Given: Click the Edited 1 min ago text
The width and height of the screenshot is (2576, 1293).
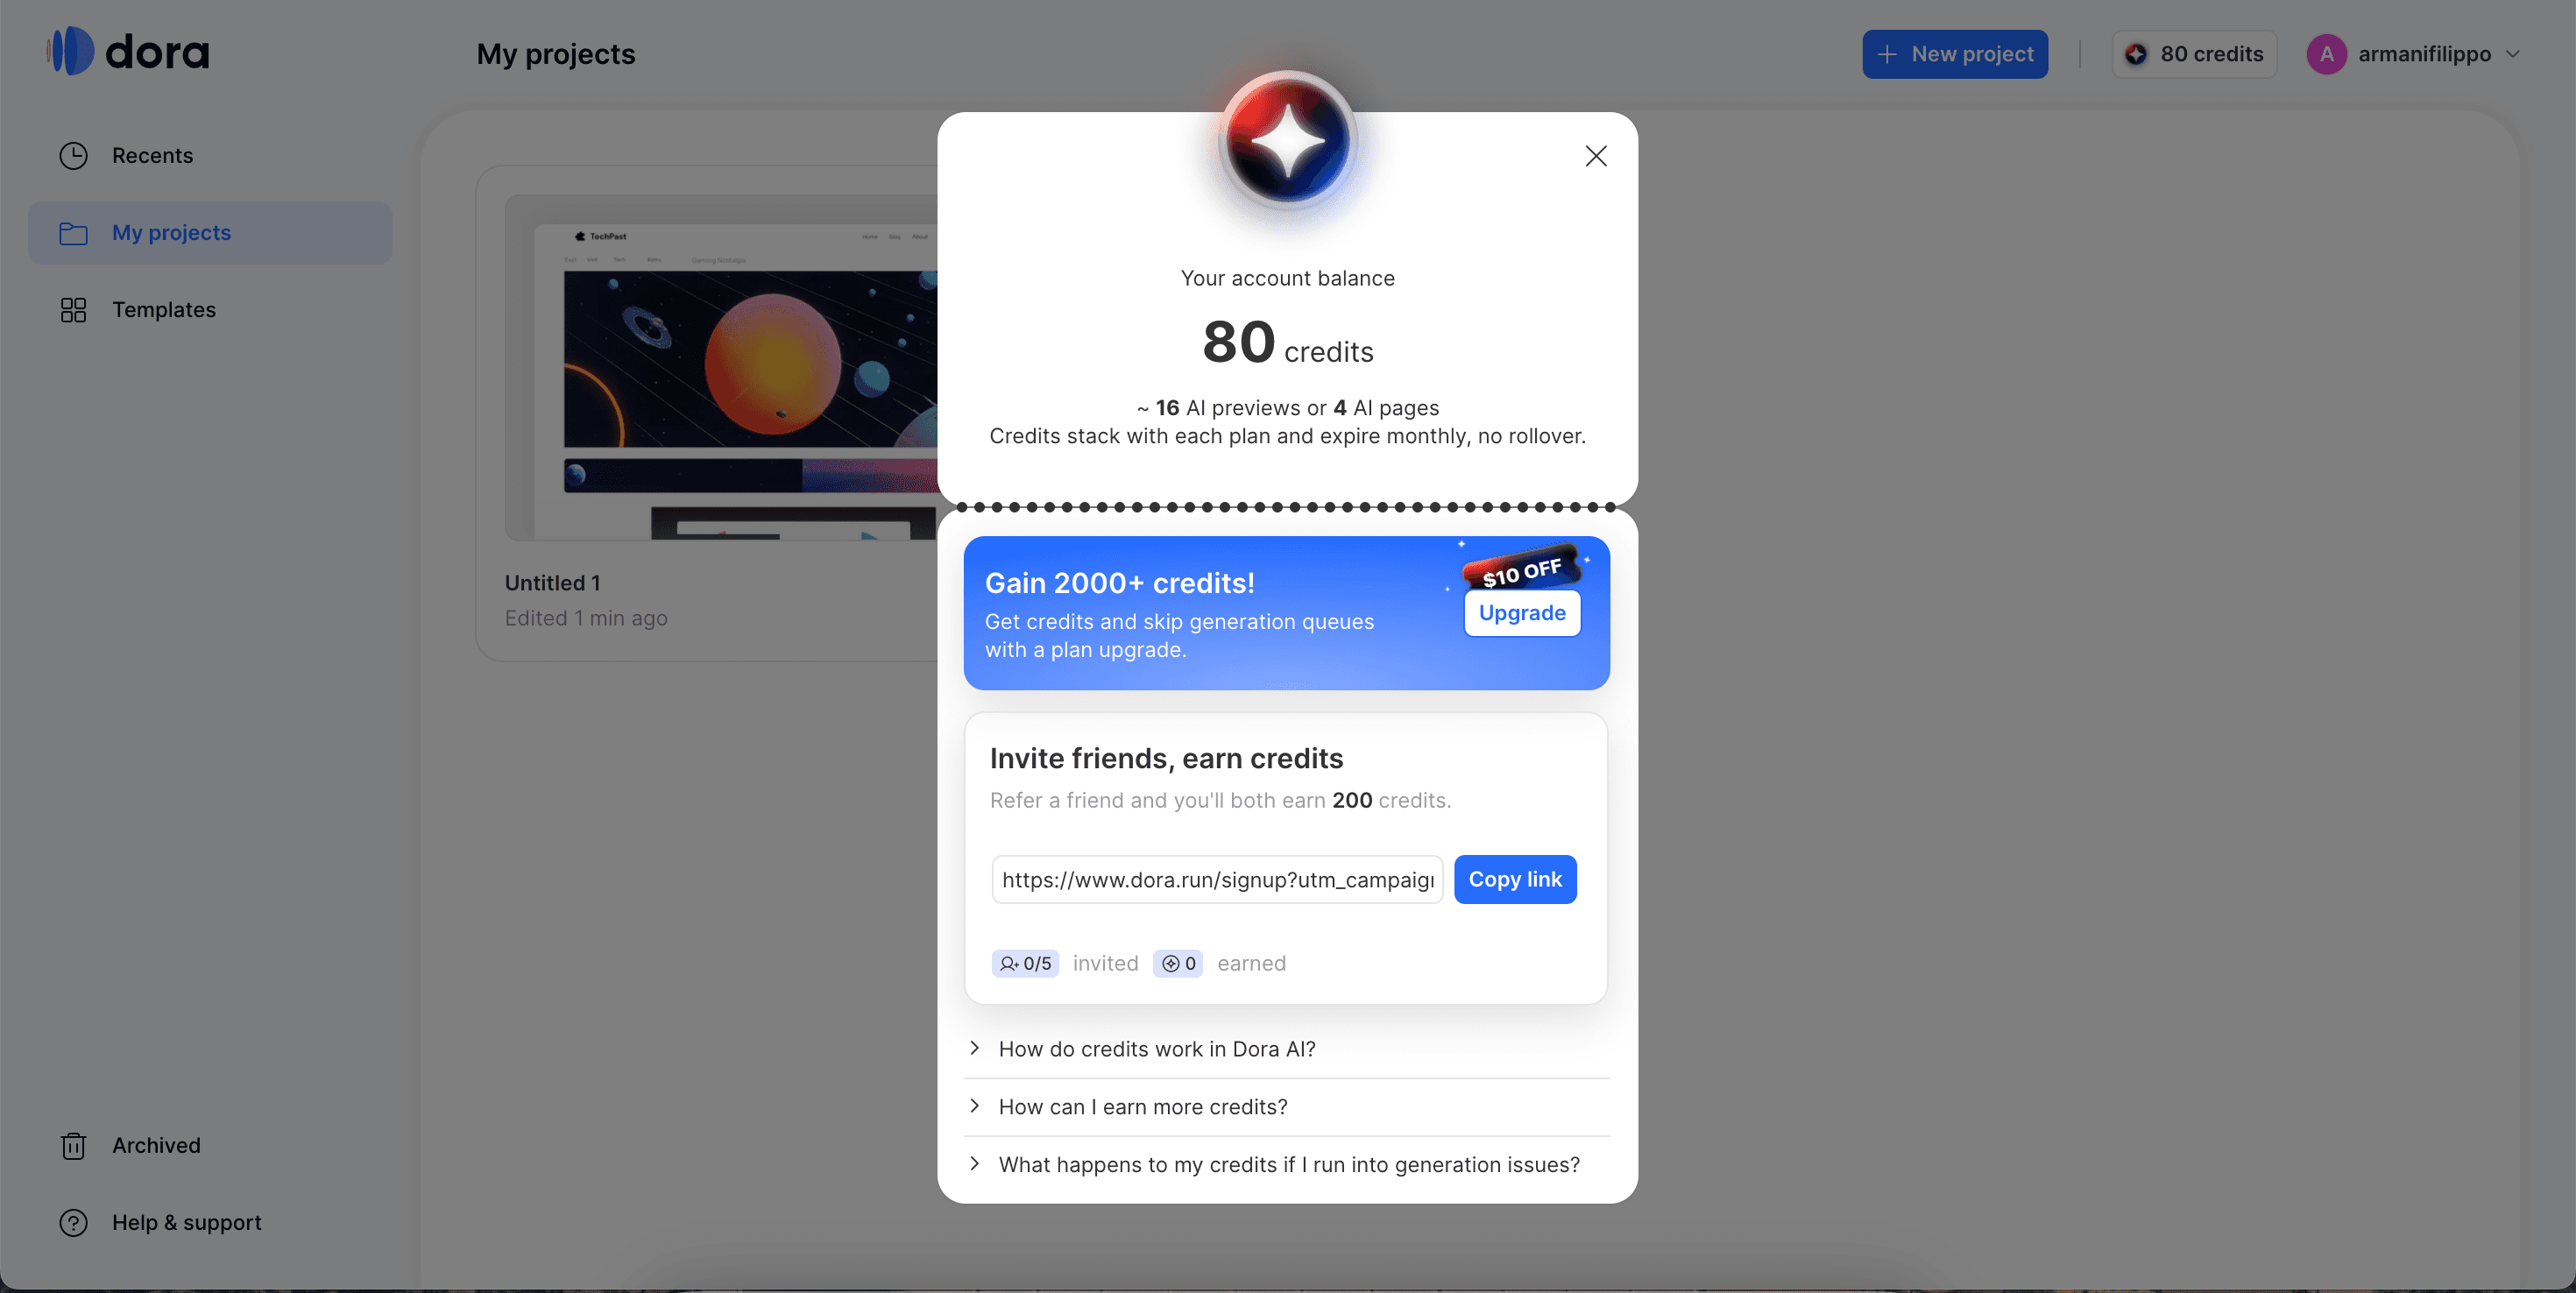Looking at the screenshot, I should (586, 618).
